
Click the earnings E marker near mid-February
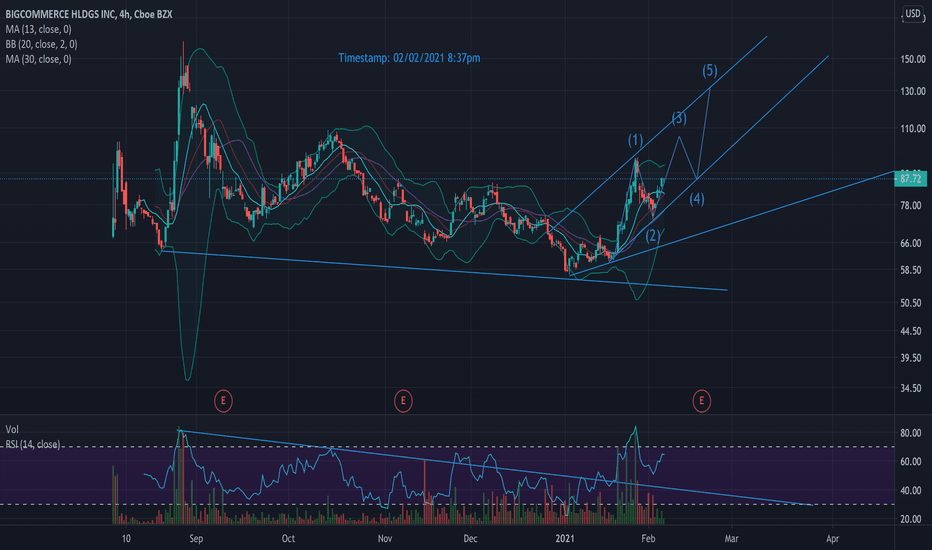point(701,401)
